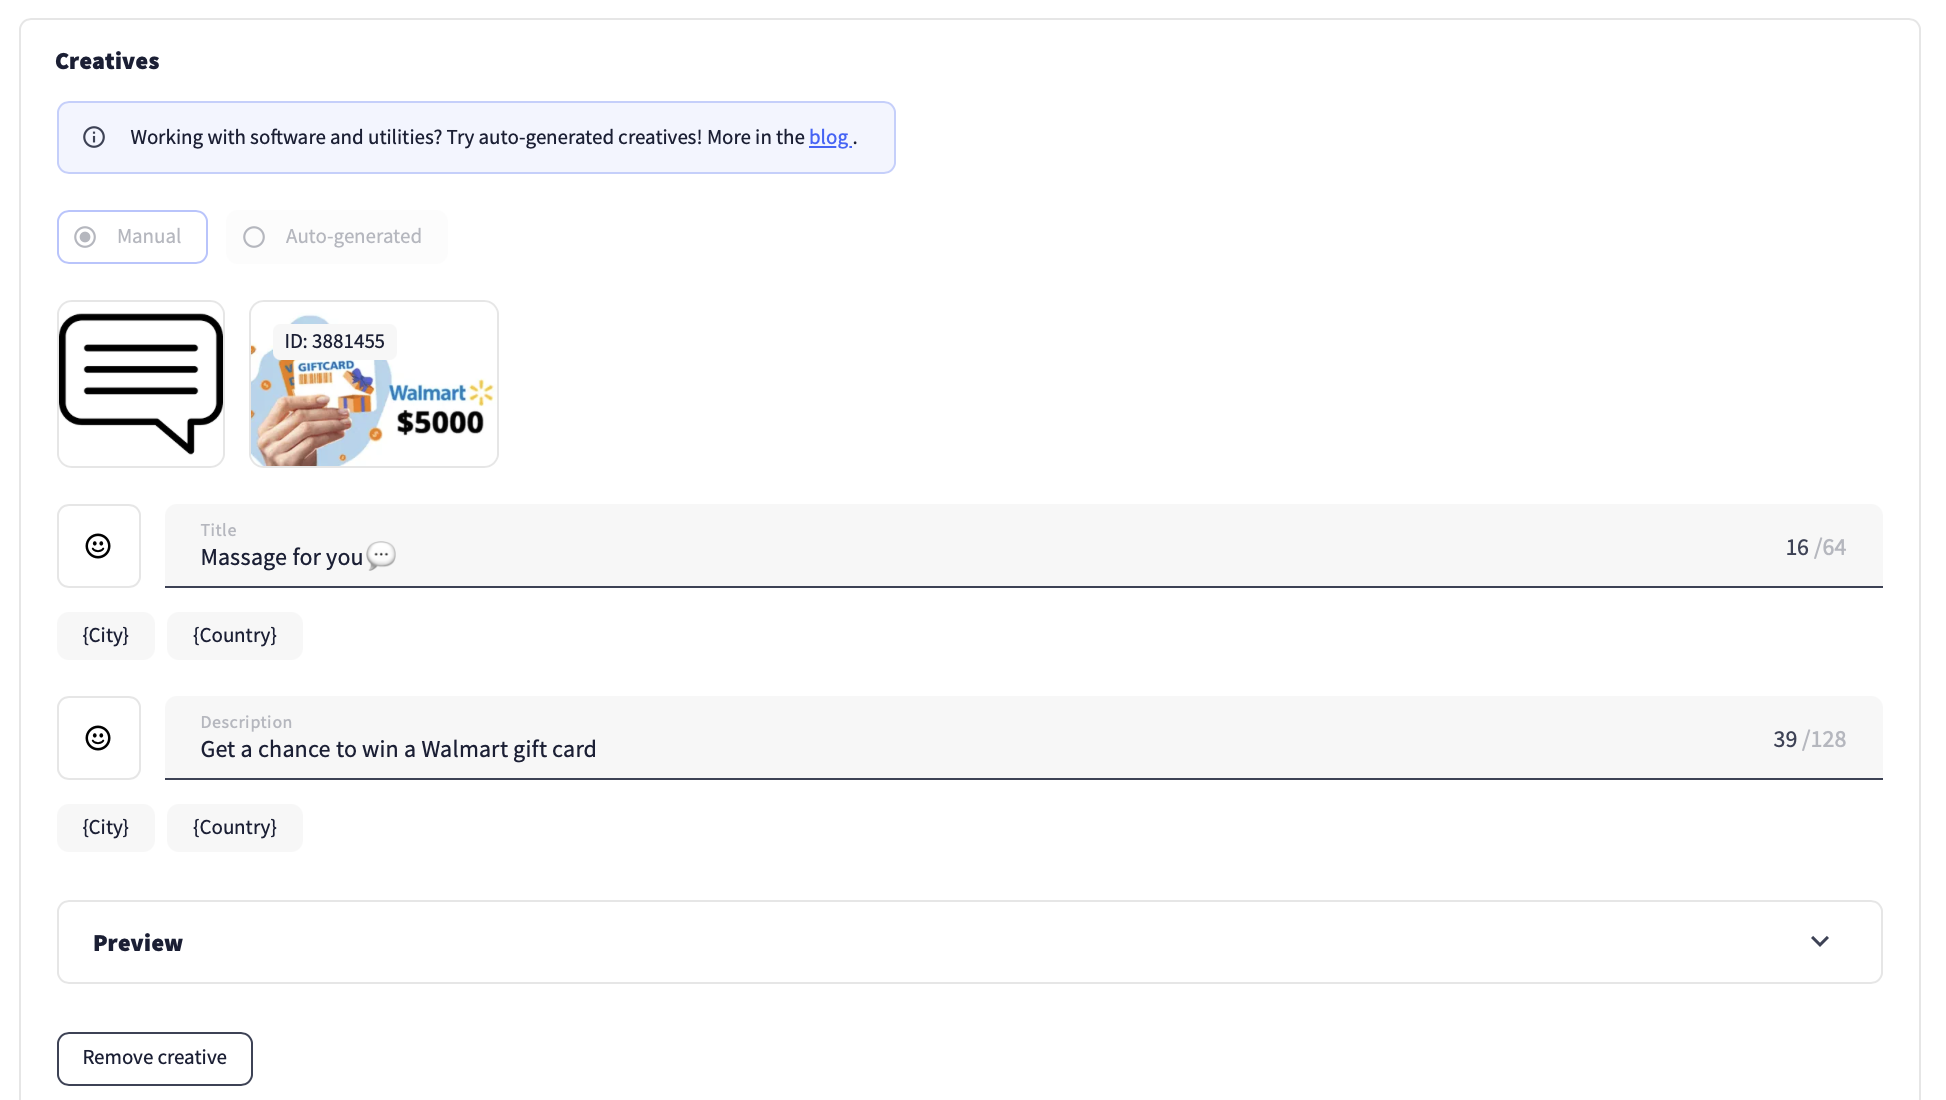Click the ID: 3881455 label badge

tap(335, 341)
